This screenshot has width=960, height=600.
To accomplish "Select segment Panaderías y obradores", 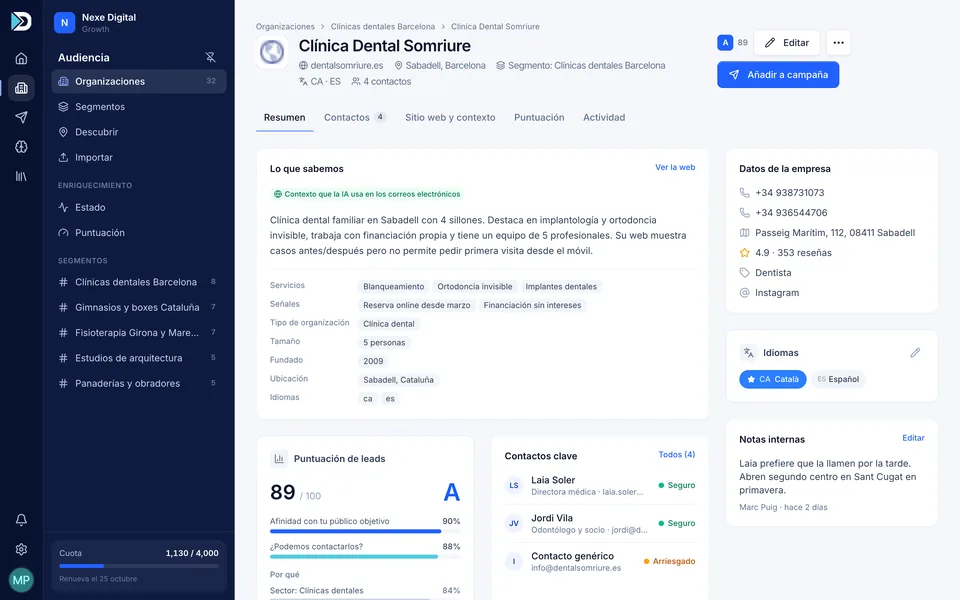I will pos(139,383).
